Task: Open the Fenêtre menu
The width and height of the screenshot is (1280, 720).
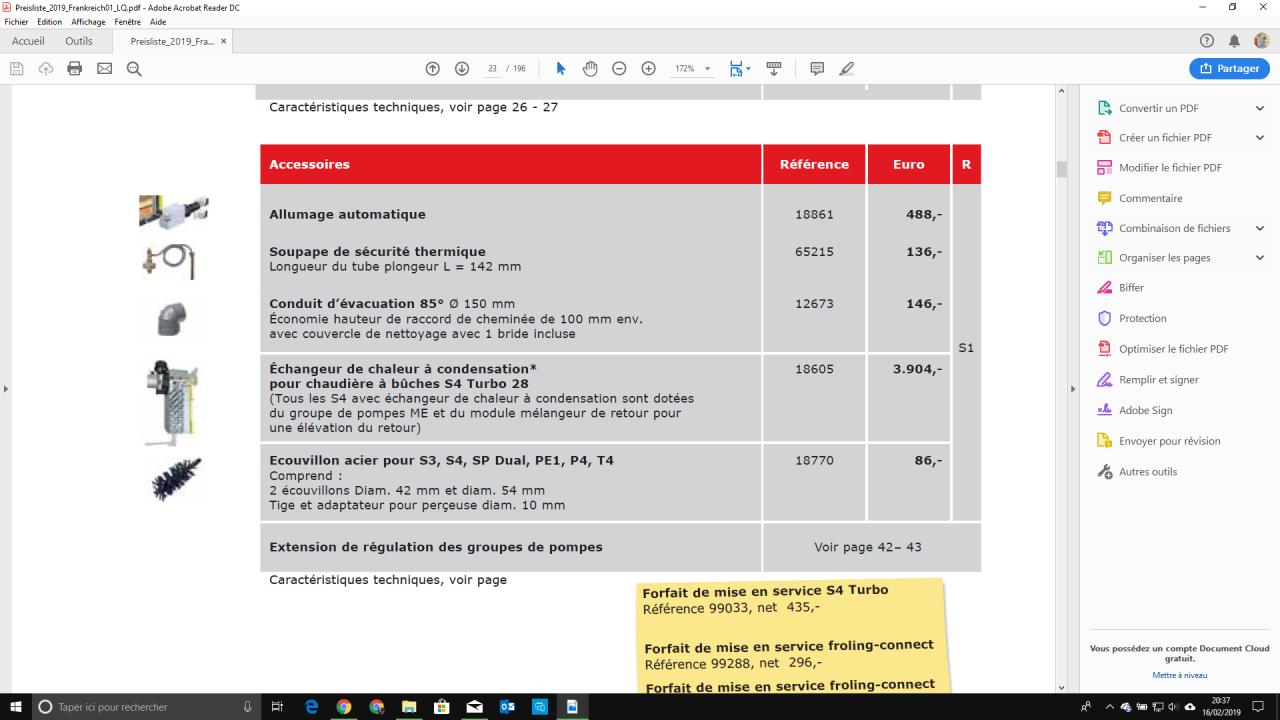Action: (128, 22)
